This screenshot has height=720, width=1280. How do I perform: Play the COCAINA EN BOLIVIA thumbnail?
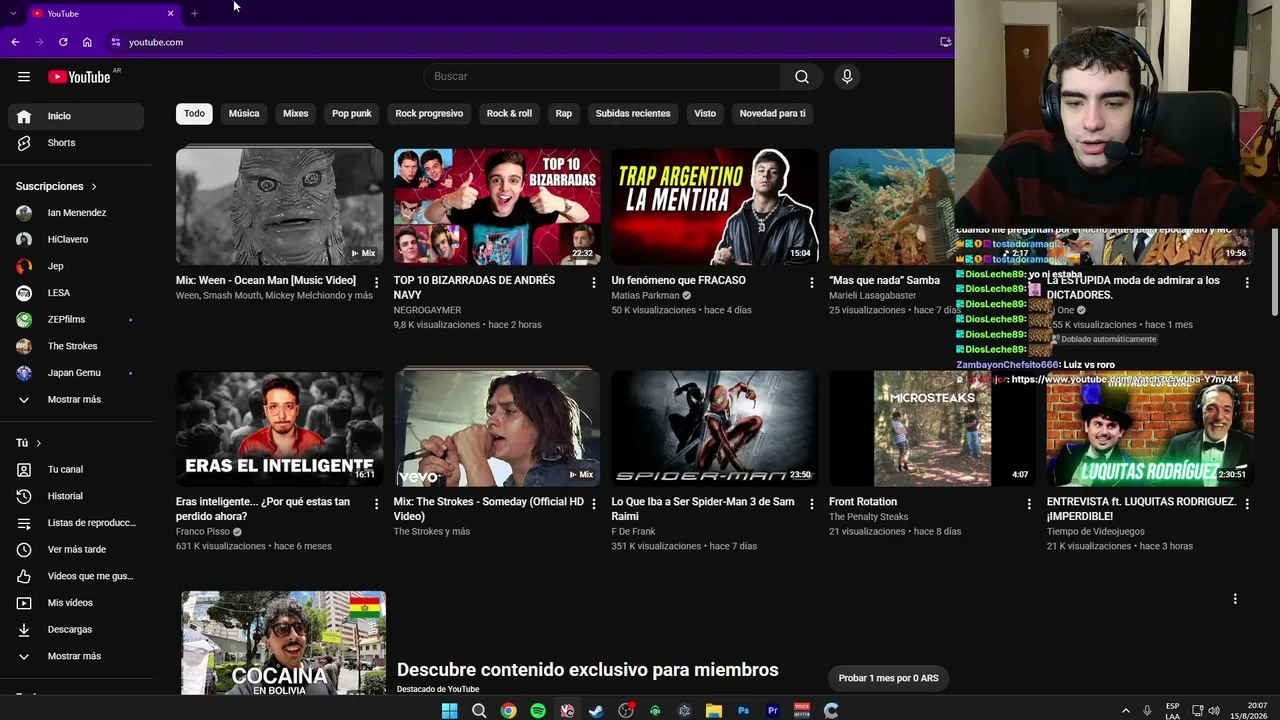pyautogui.click(x=283, y=643)
